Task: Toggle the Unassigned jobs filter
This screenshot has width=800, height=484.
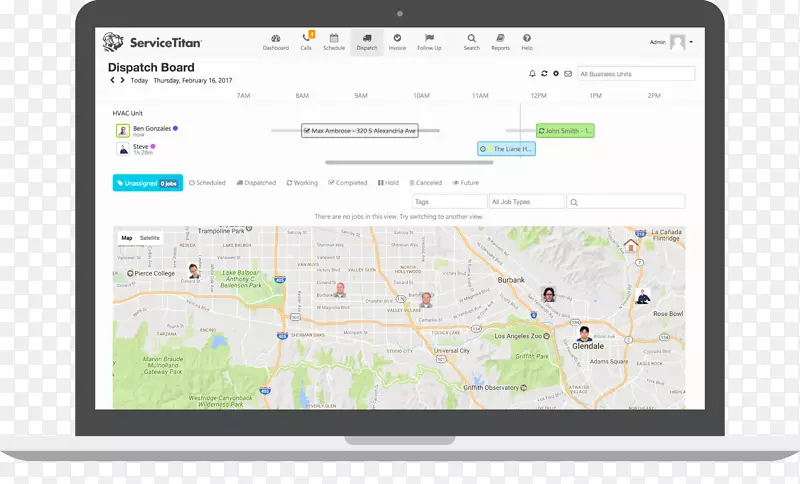Action: [x=147, y=183]
